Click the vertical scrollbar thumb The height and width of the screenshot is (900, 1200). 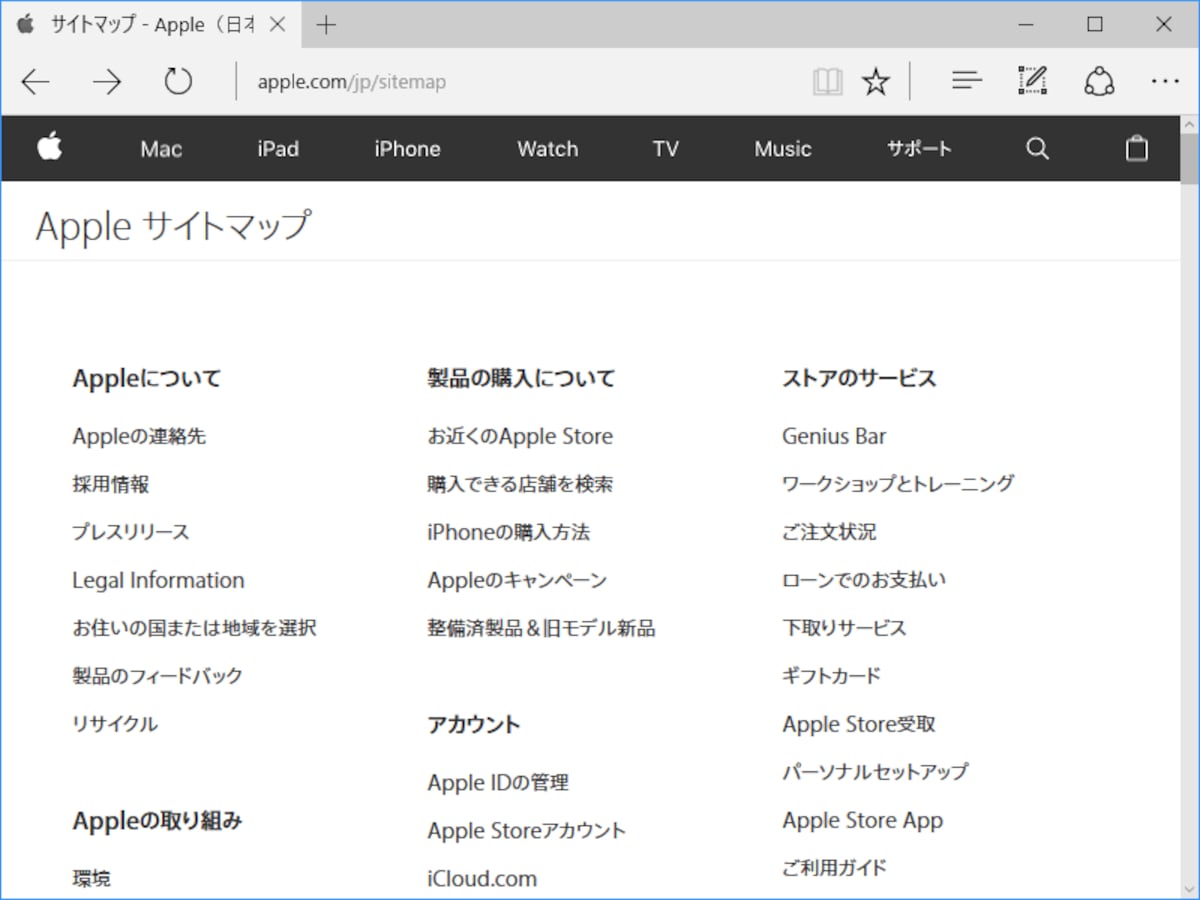(1189, 158)
